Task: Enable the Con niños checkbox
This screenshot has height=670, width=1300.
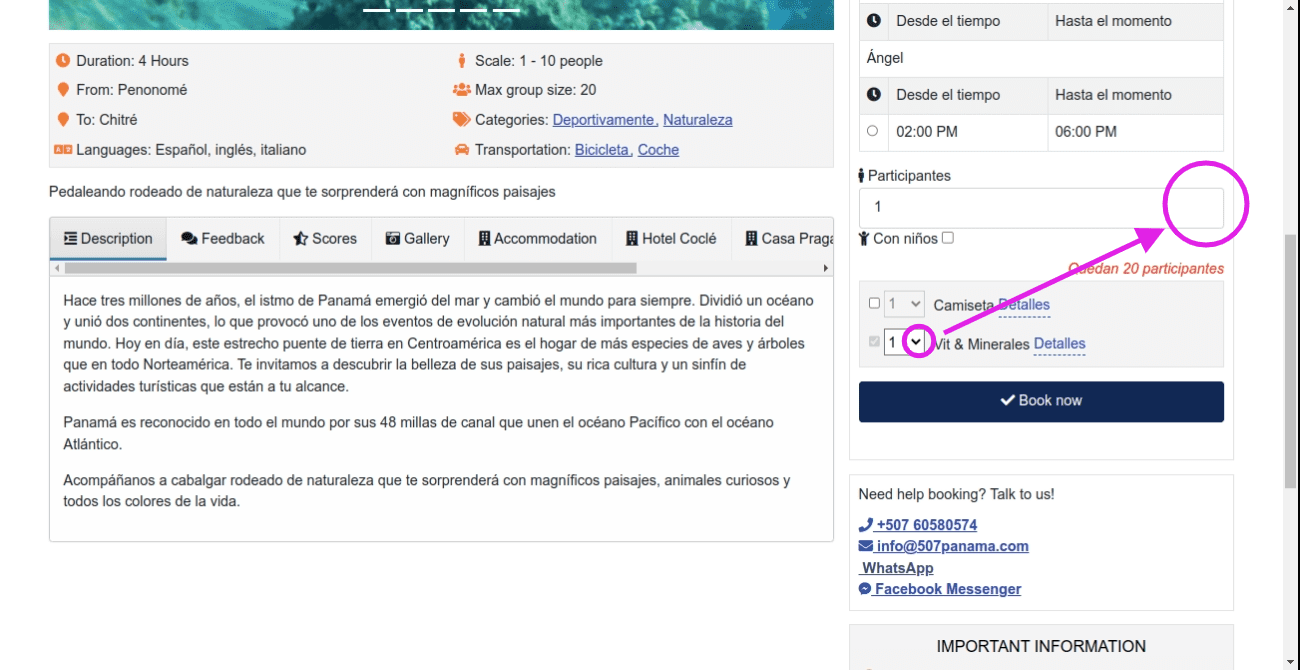Action: point(948,238)
